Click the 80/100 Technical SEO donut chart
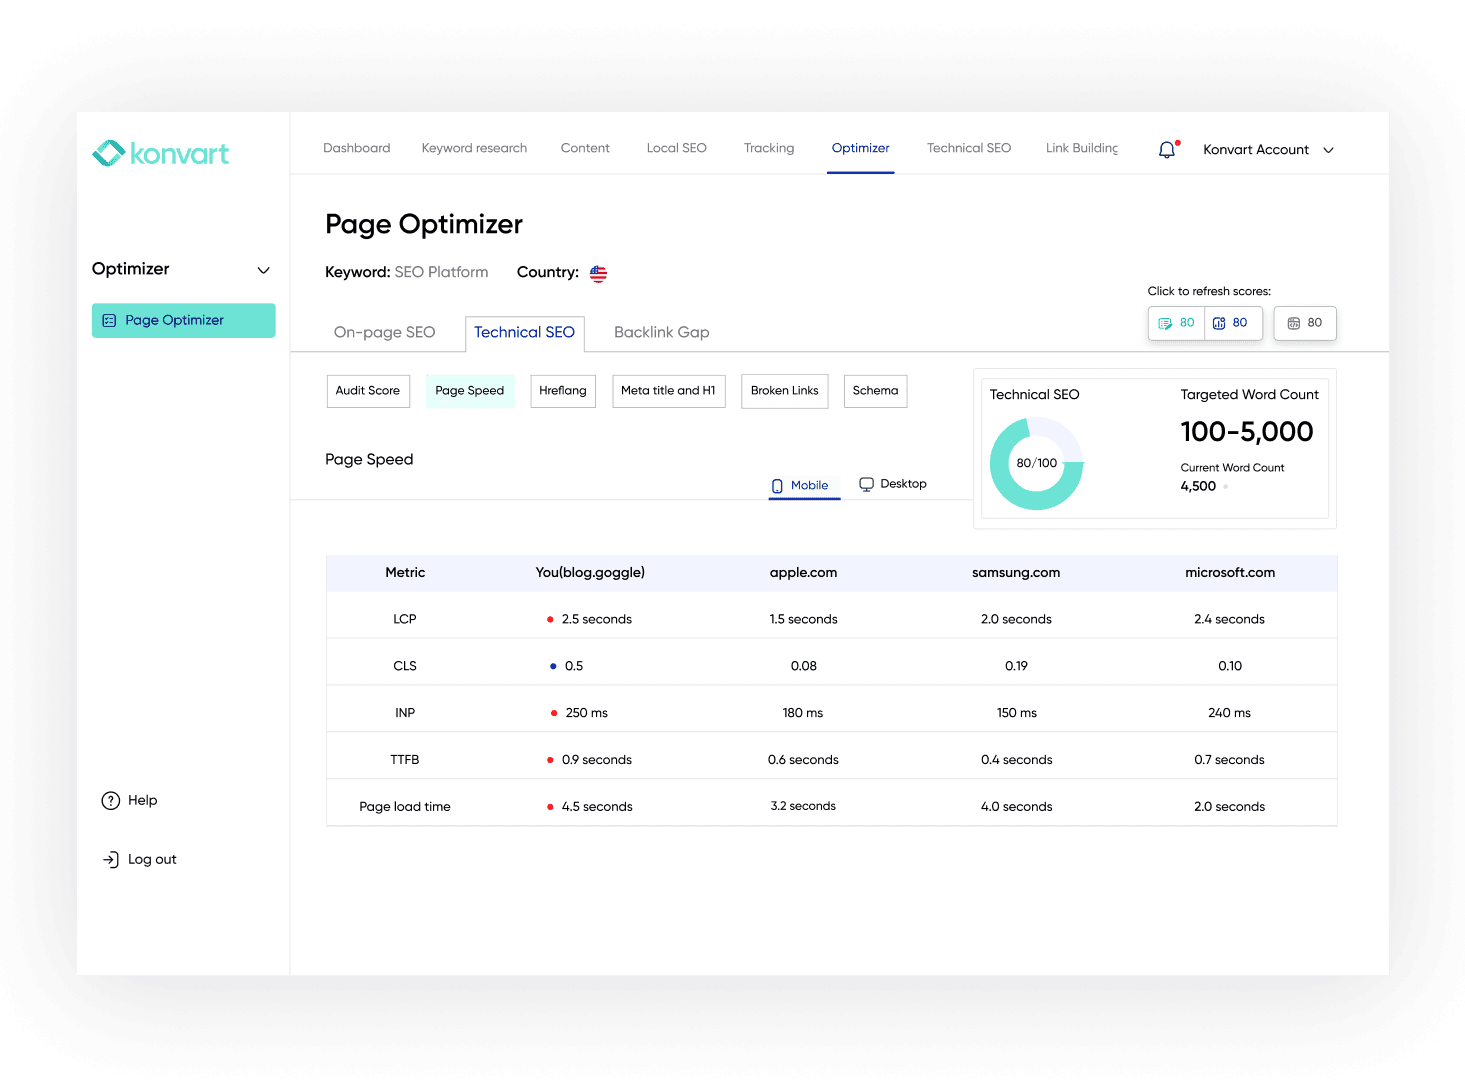This screenshot has height=1088, width=1465. pyautogui.click(x=1036, y=462)
